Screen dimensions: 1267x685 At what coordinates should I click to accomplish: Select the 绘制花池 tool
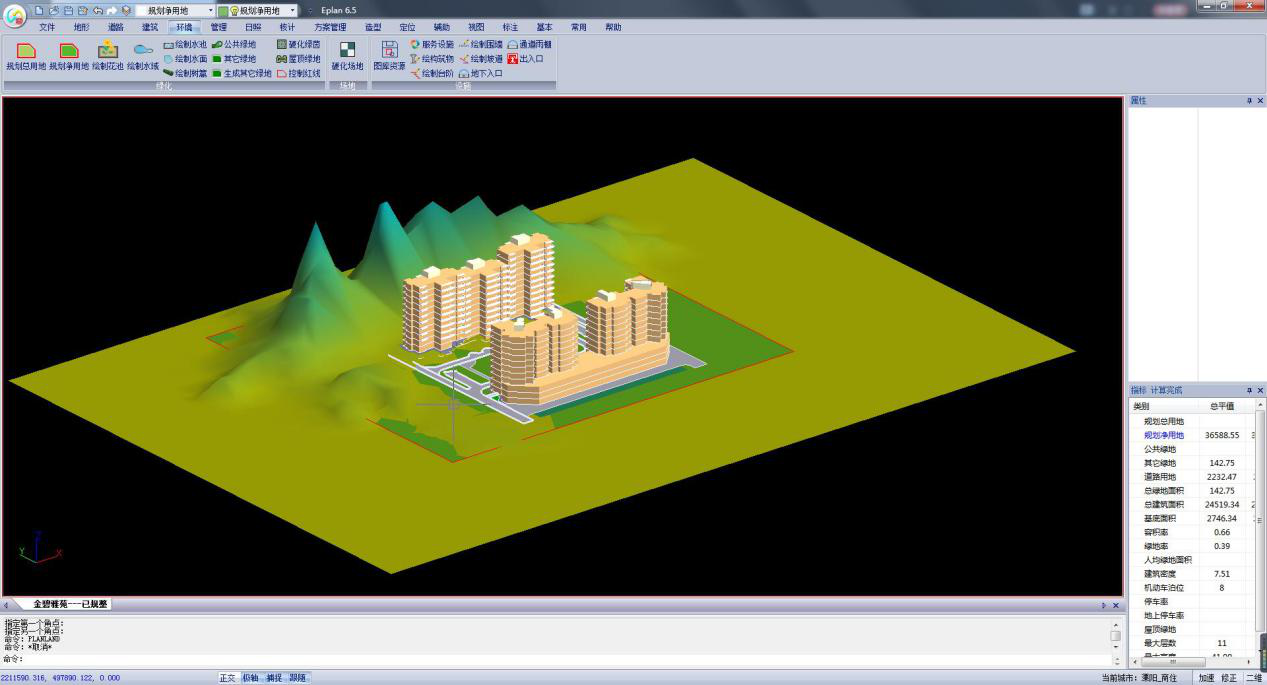tap(108, 52)
